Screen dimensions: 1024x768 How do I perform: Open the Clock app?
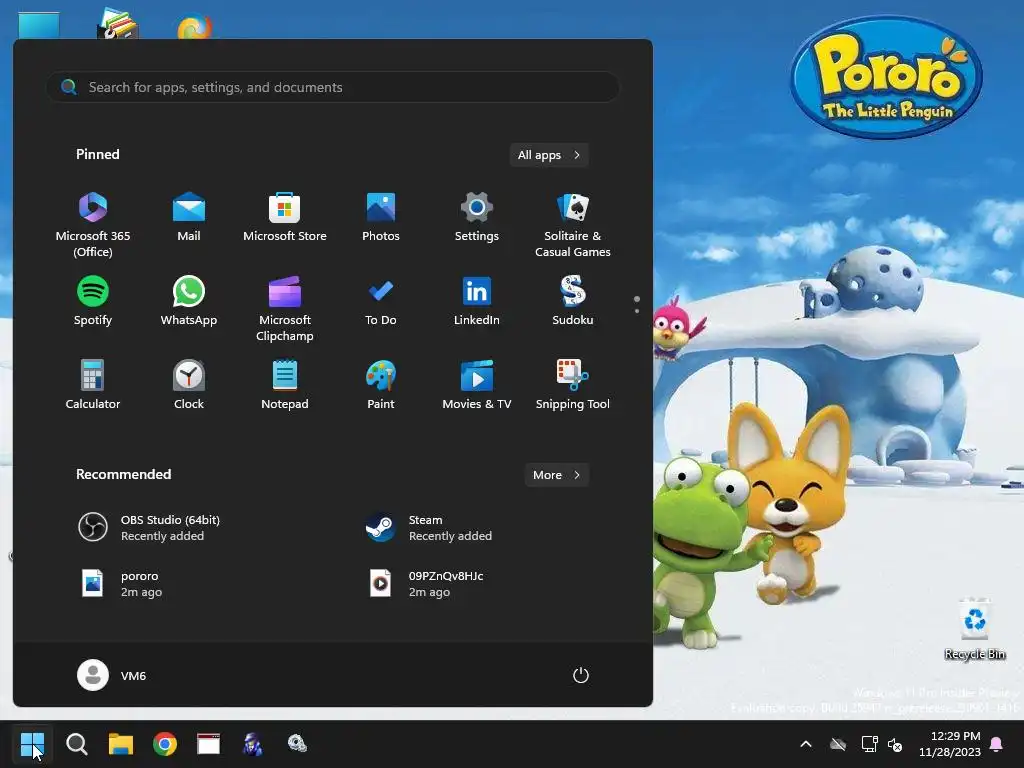pyautogui.click(x=189, y=385)
